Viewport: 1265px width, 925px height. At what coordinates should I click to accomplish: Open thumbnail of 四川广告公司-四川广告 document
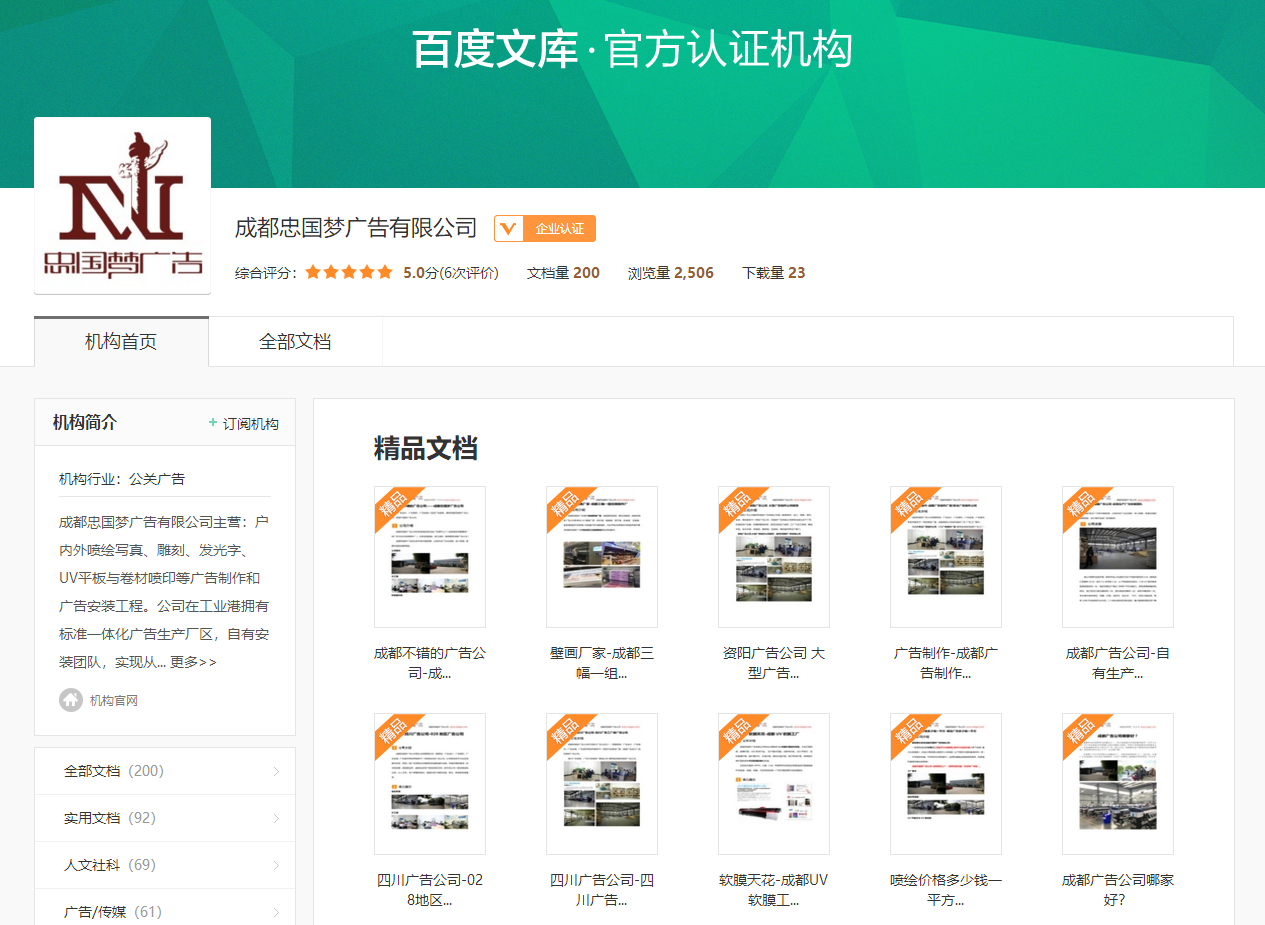(x=602, y=784)
